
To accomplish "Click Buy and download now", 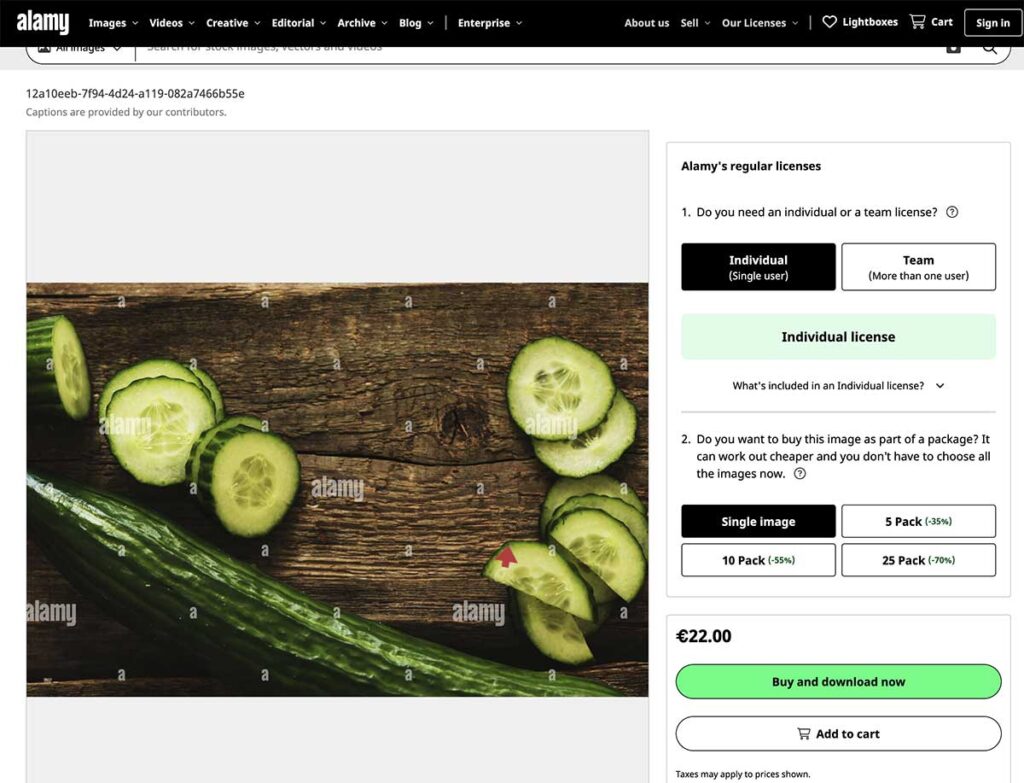I will coord(838,682).
